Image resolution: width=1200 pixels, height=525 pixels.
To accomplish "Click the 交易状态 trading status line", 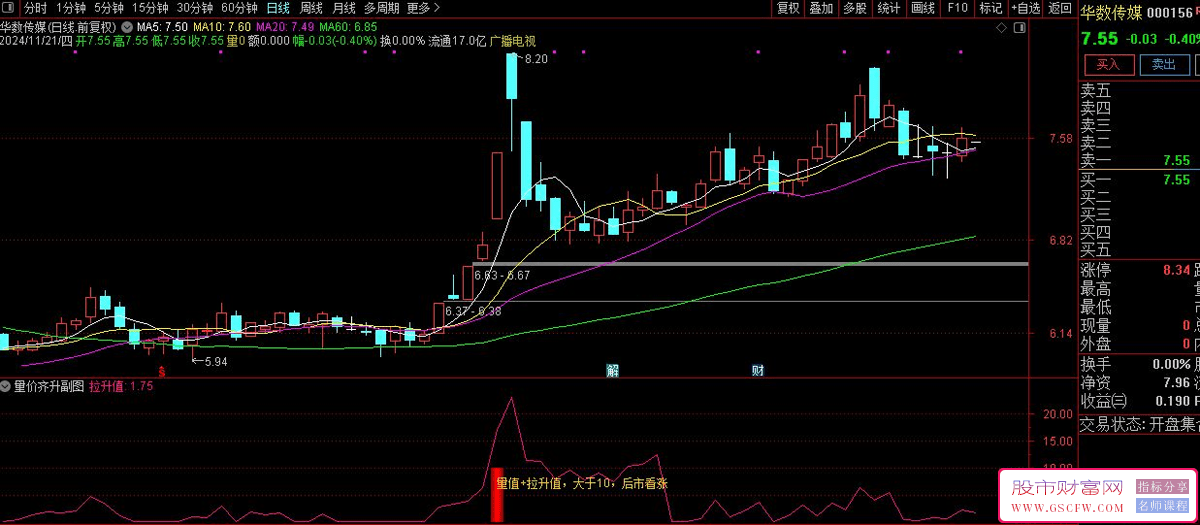I will coord(1139,423).
